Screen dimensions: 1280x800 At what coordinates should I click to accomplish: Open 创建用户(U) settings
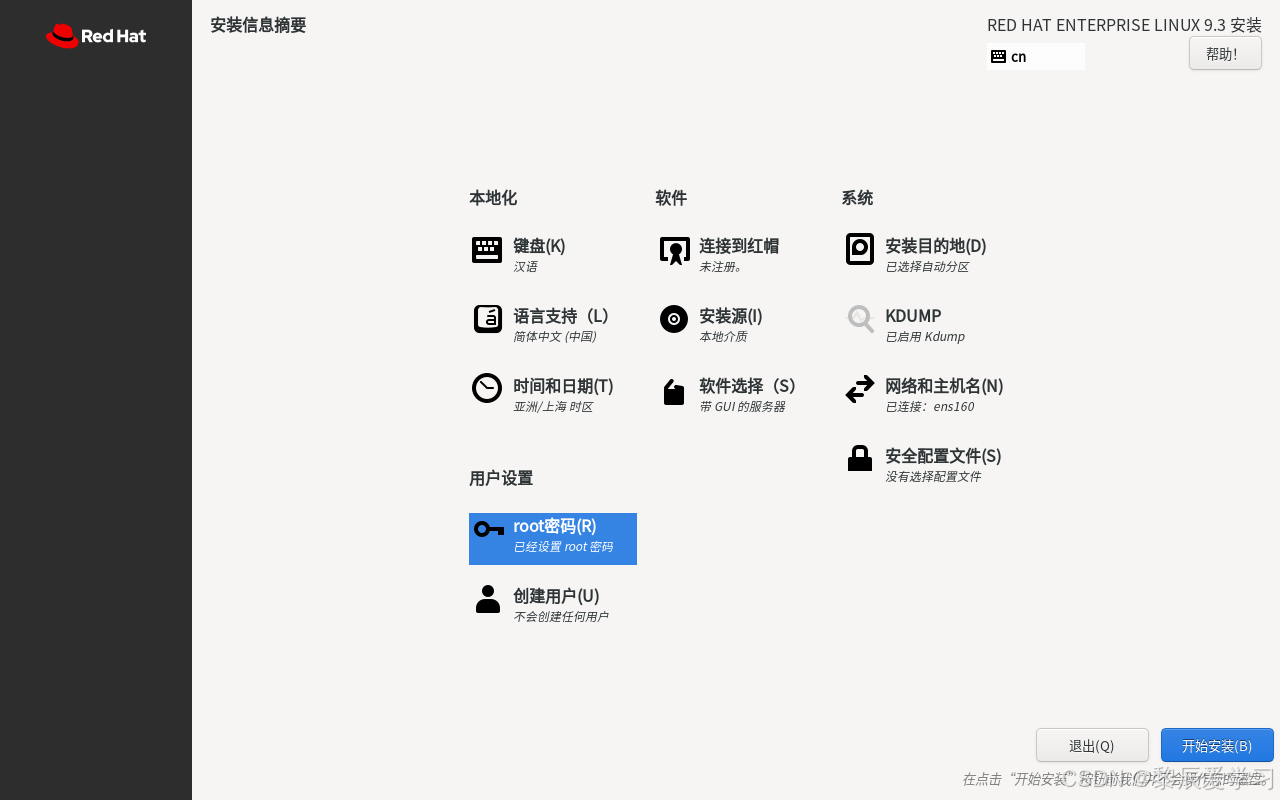(556, 596)
